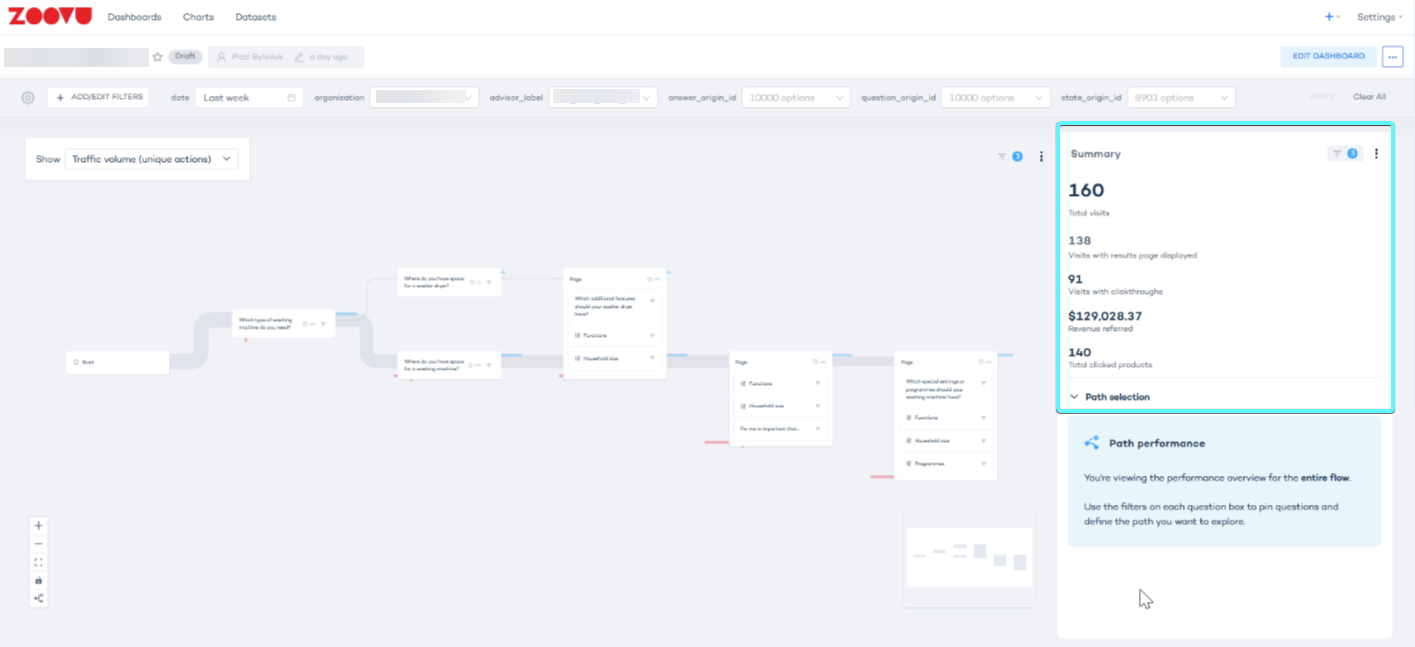Open the filter settings gear icon
The image size is (1415, 647).
(x=27, y=97)
